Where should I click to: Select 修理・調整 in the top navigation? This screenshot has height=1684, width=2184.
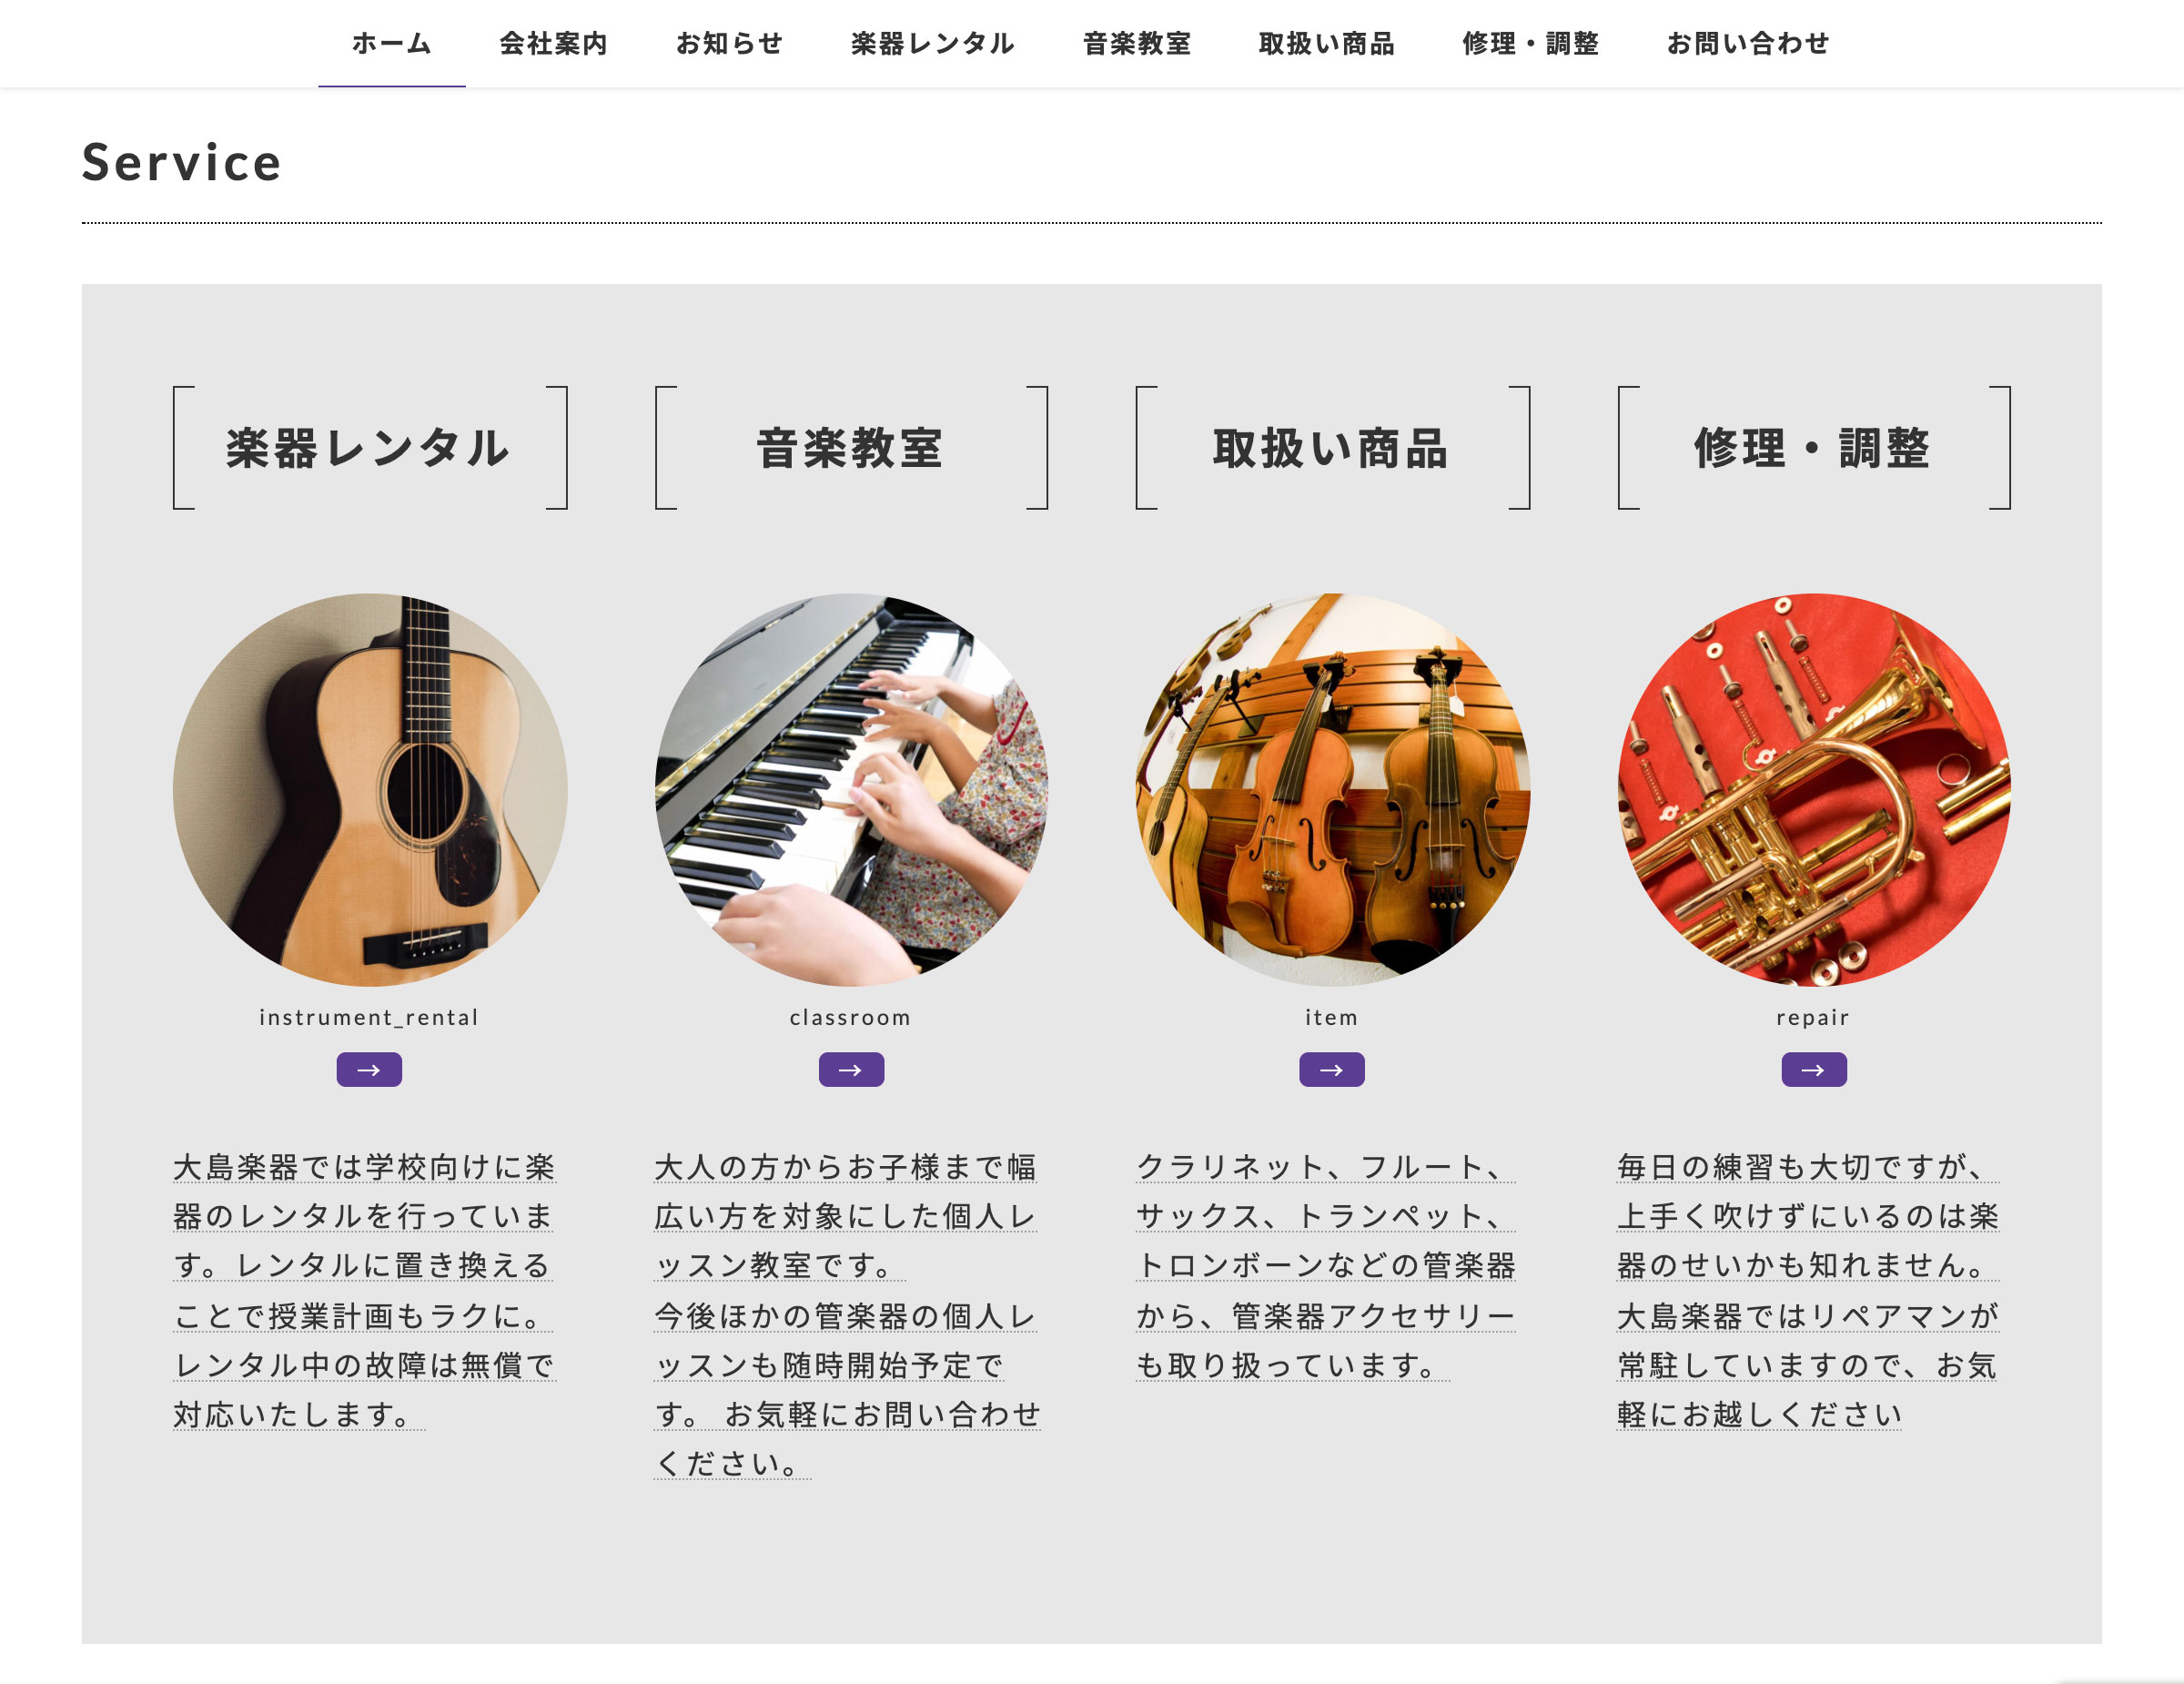pos(1530,43)
